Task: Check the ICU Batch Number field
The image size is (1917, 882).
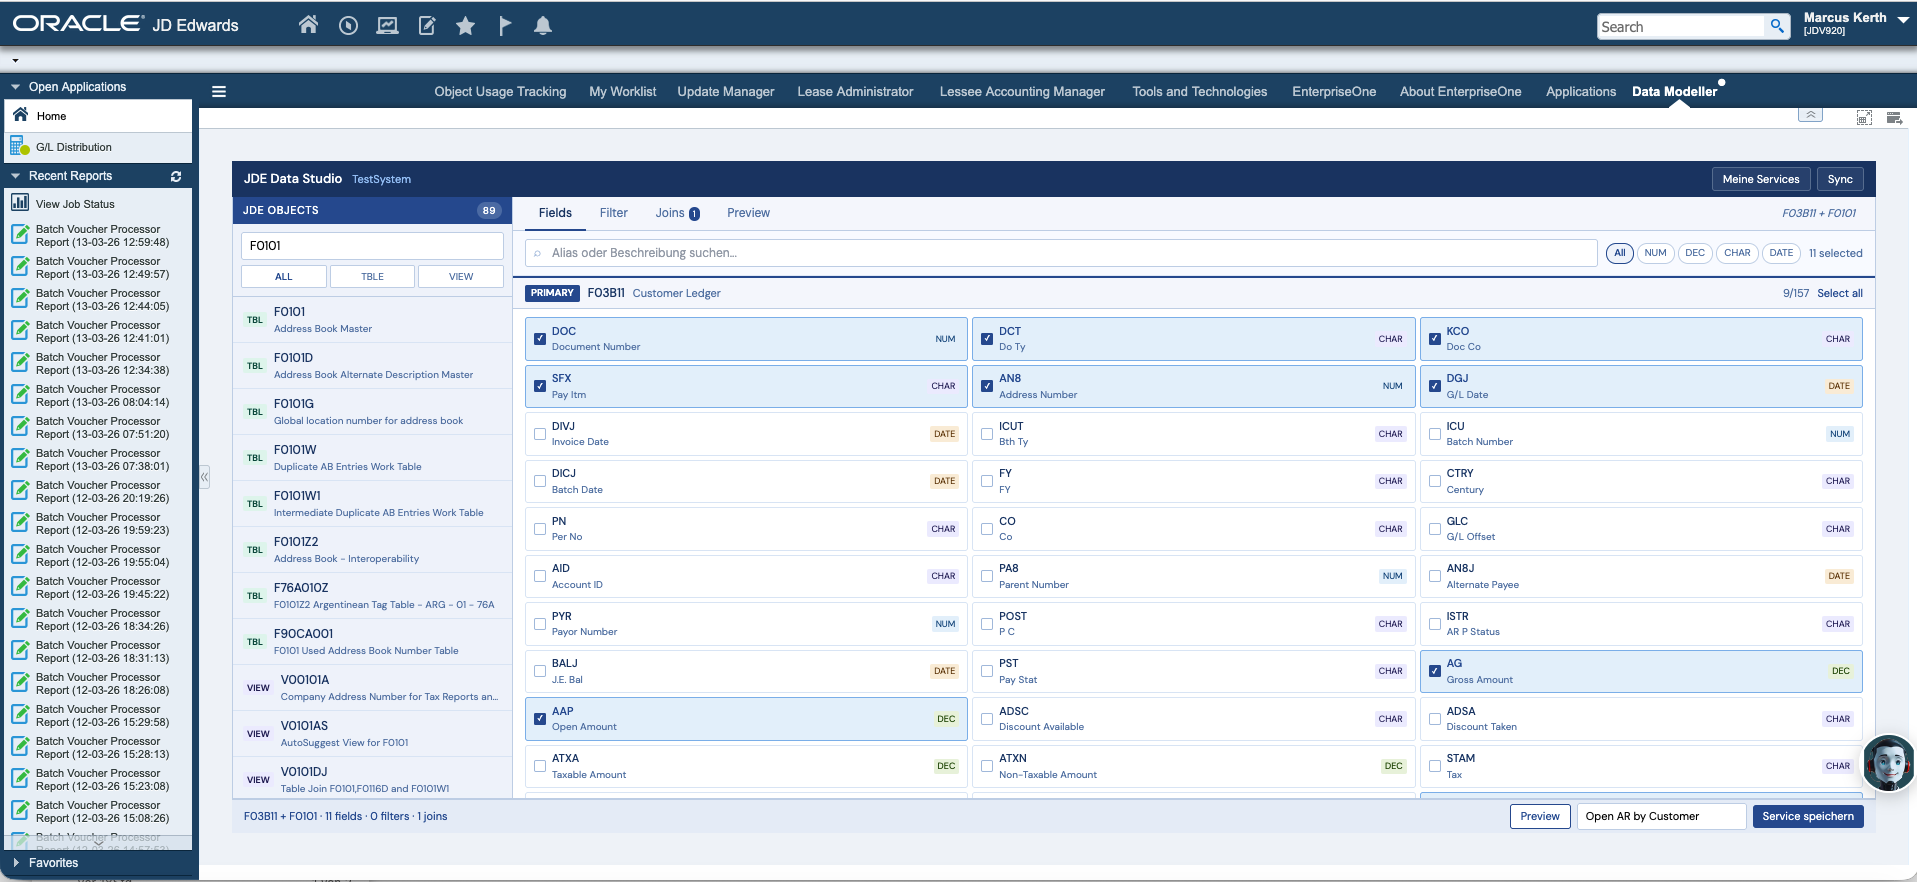Action: [1435, 434]
